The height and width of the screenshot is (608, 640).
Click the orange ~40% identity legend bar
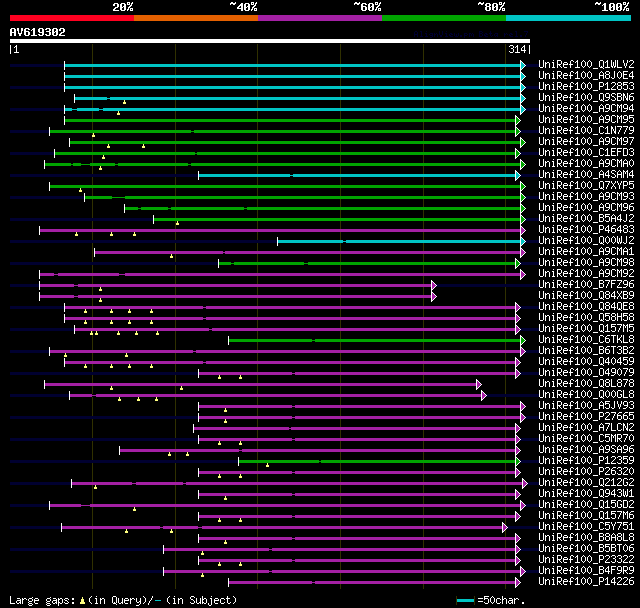coord(196,18)
